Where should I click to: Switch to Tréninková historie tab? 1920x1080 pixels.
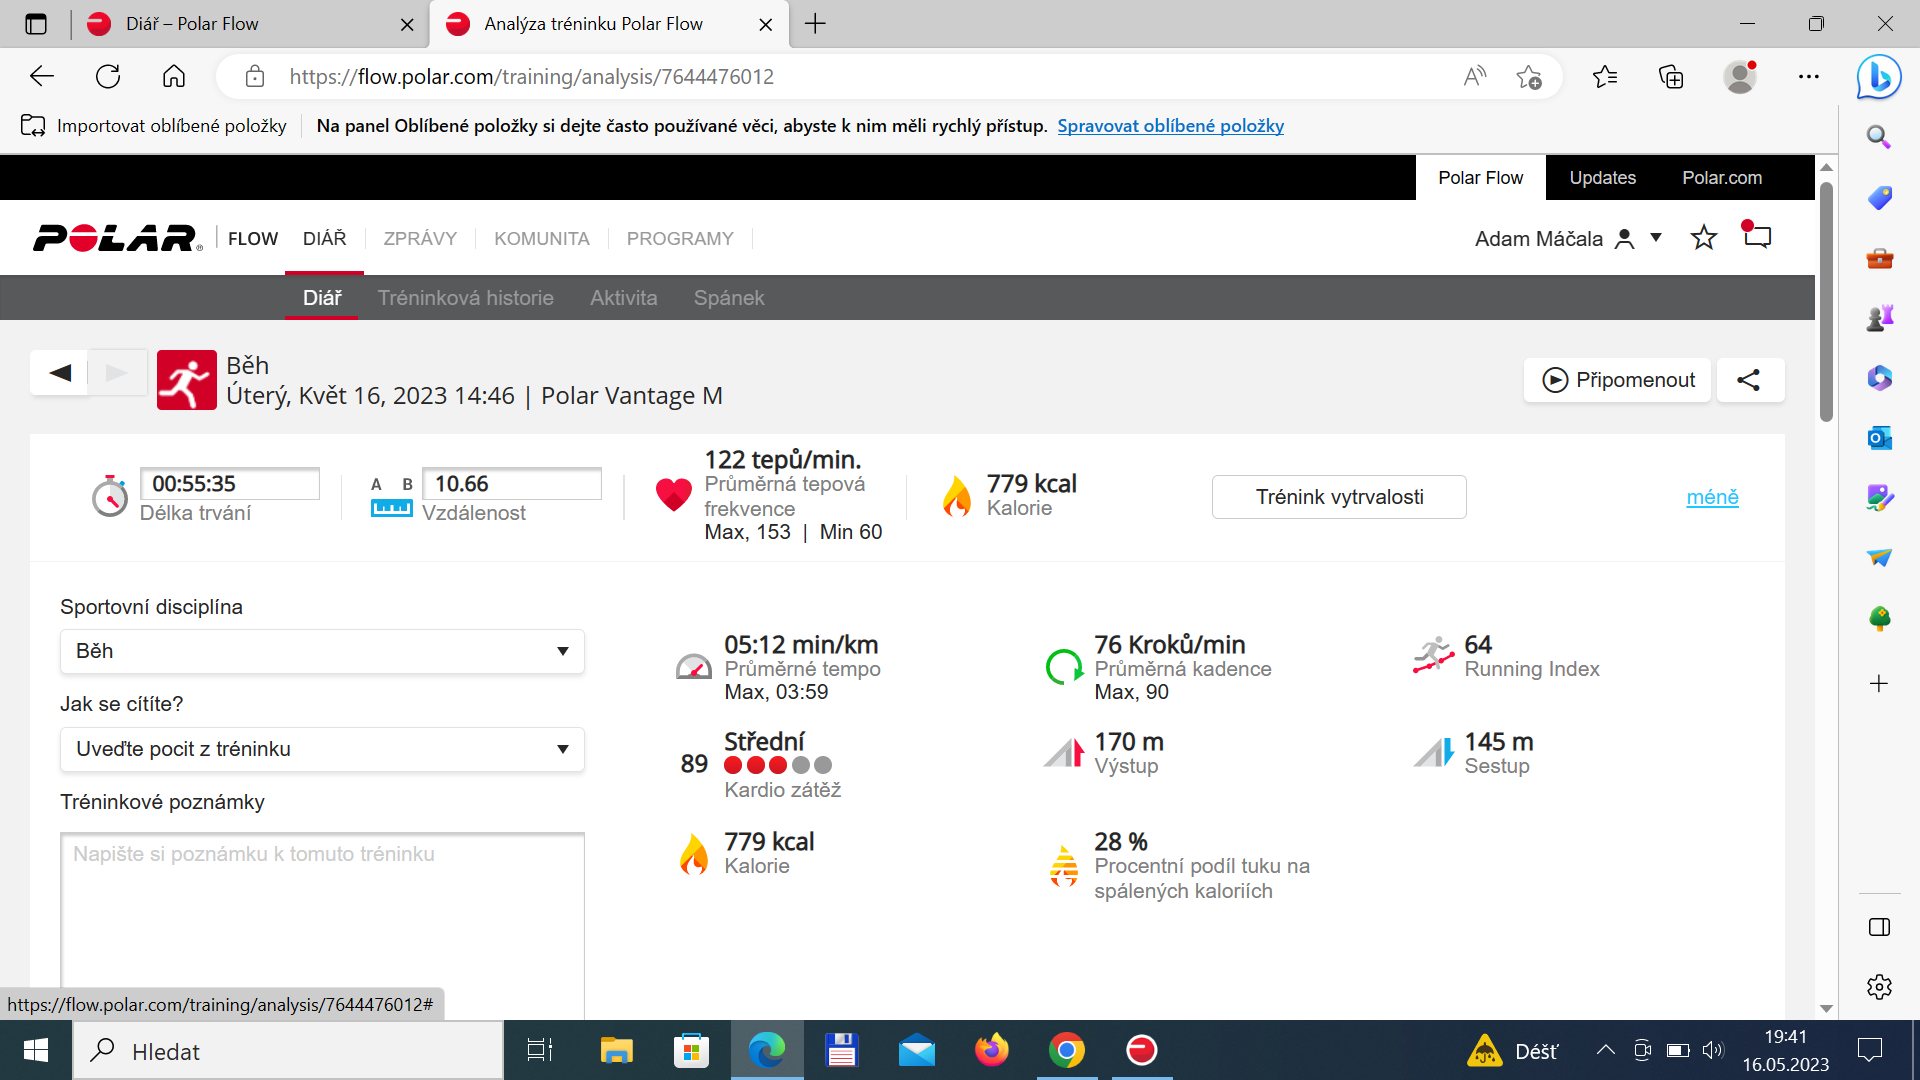(465, 298)
